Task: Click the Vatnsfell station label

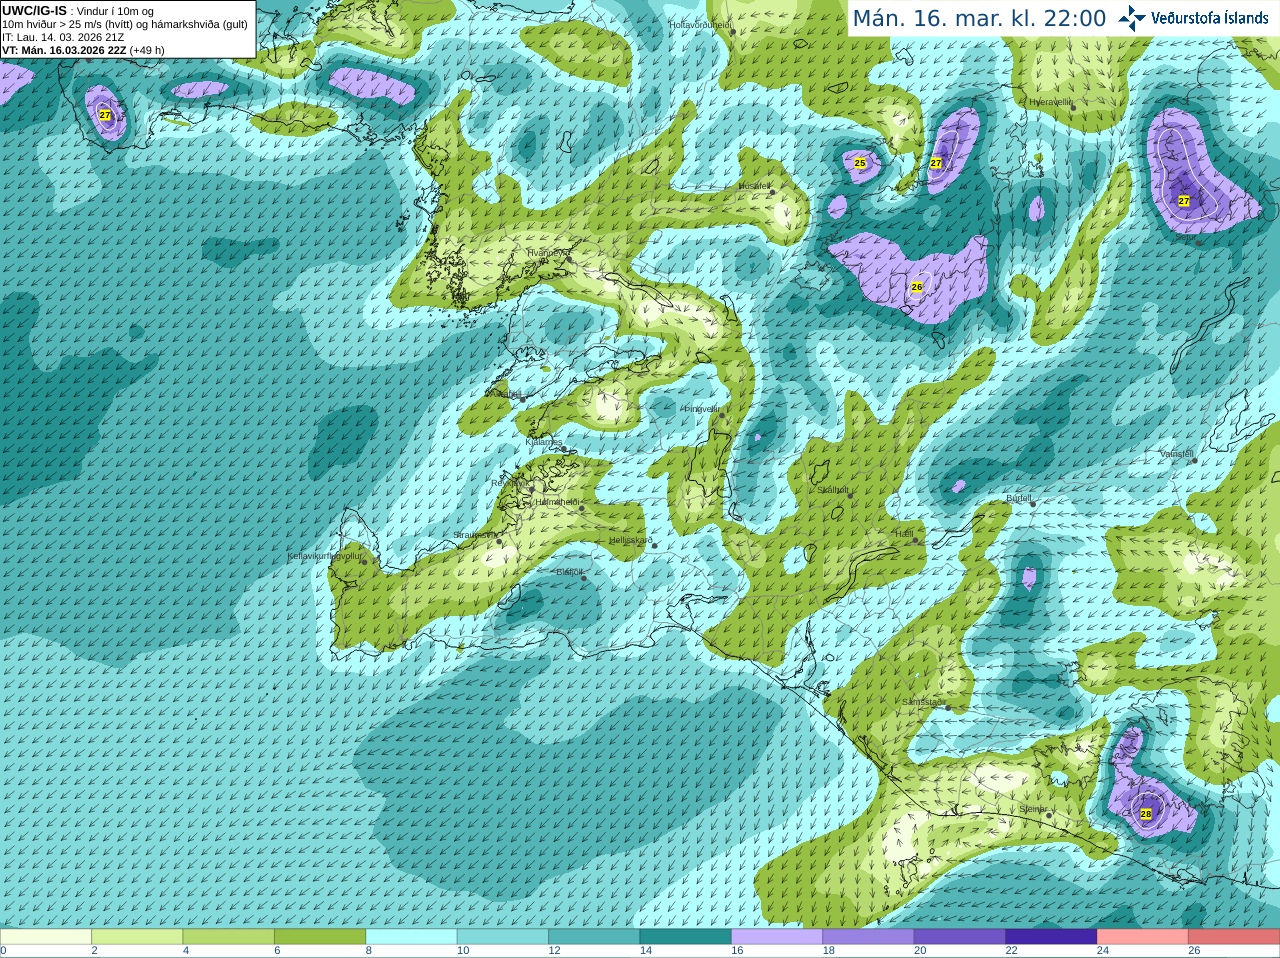Action: 1177,454
